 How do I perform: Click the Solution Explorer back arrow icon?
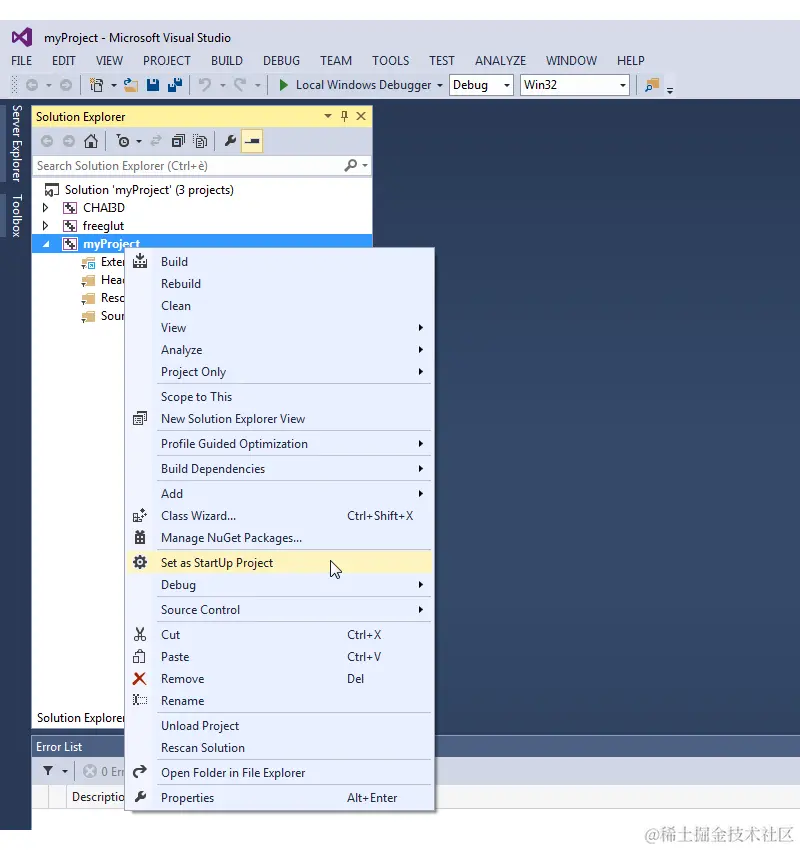coord(47,141)
